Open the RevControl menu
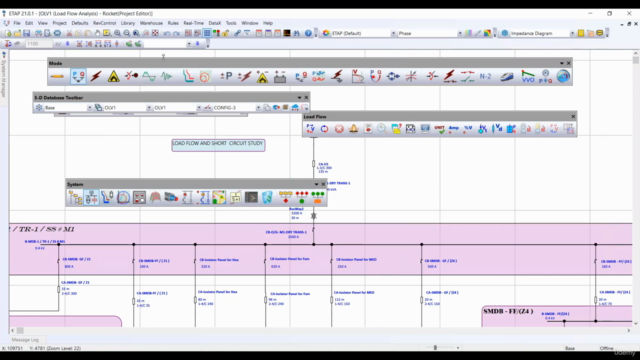640x360 pixels. (104, 23)
